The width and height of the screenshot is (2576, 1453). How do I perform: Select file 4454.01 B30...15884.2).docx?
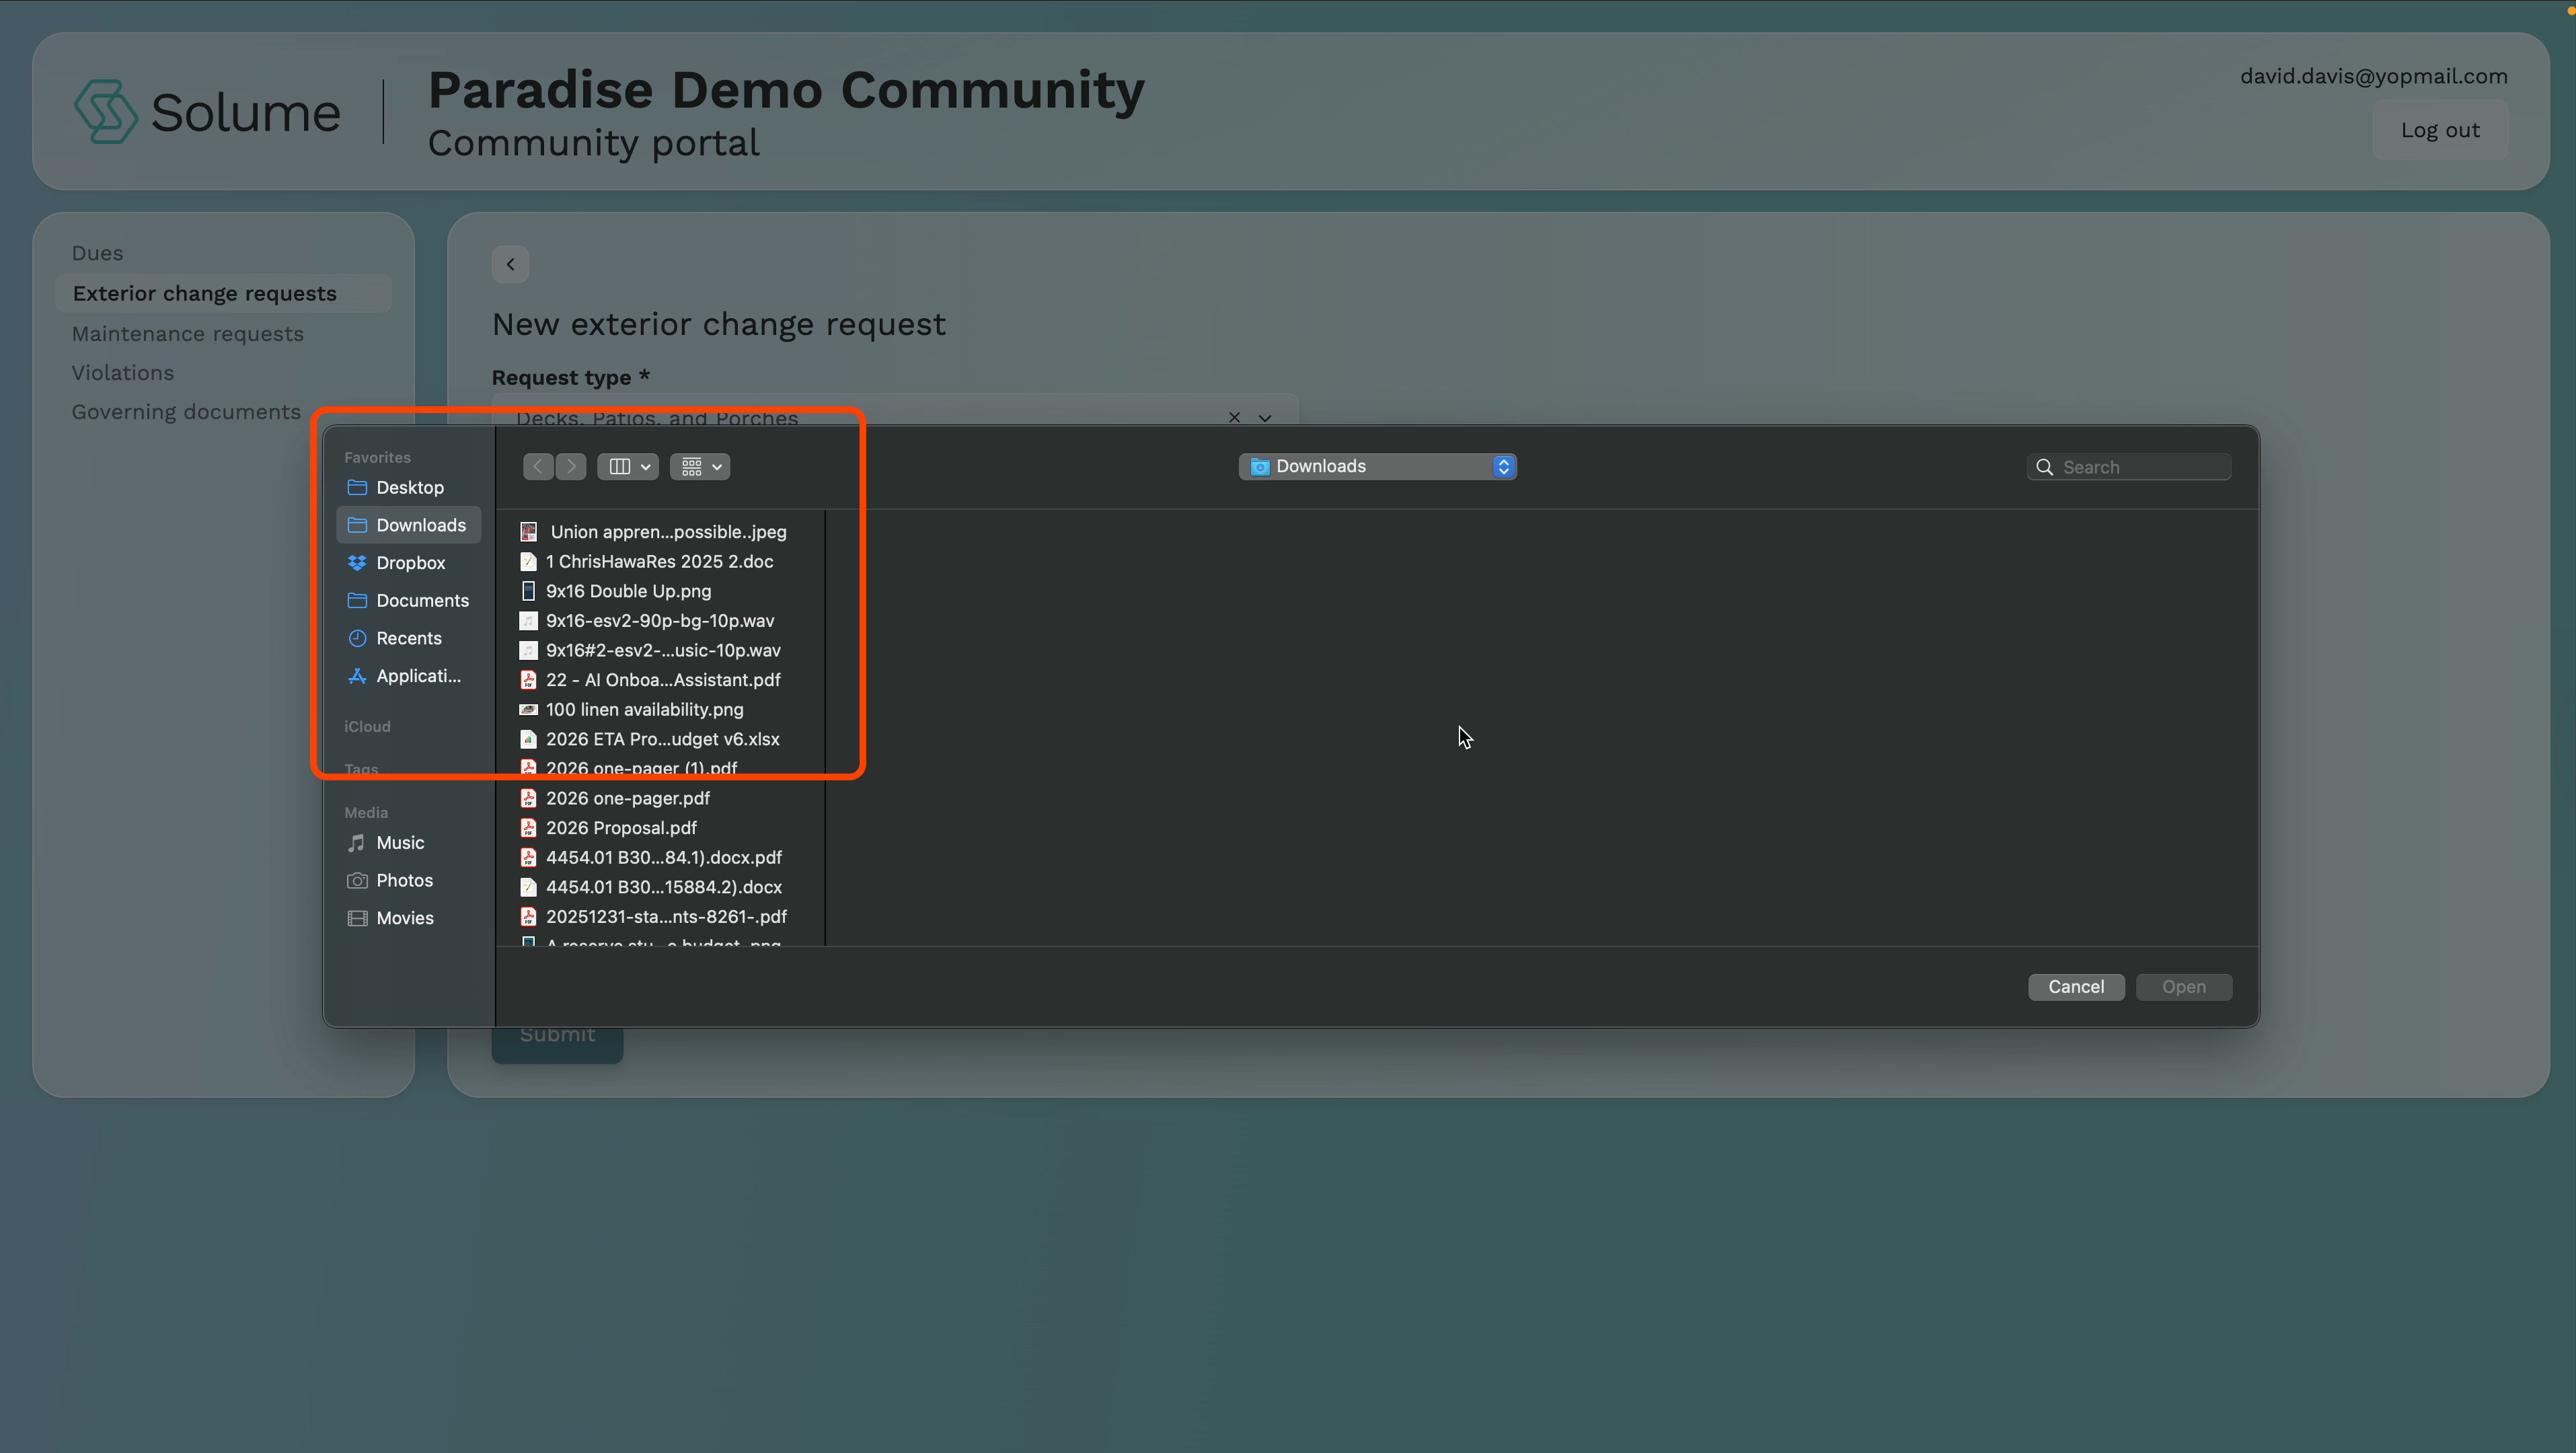661,887
